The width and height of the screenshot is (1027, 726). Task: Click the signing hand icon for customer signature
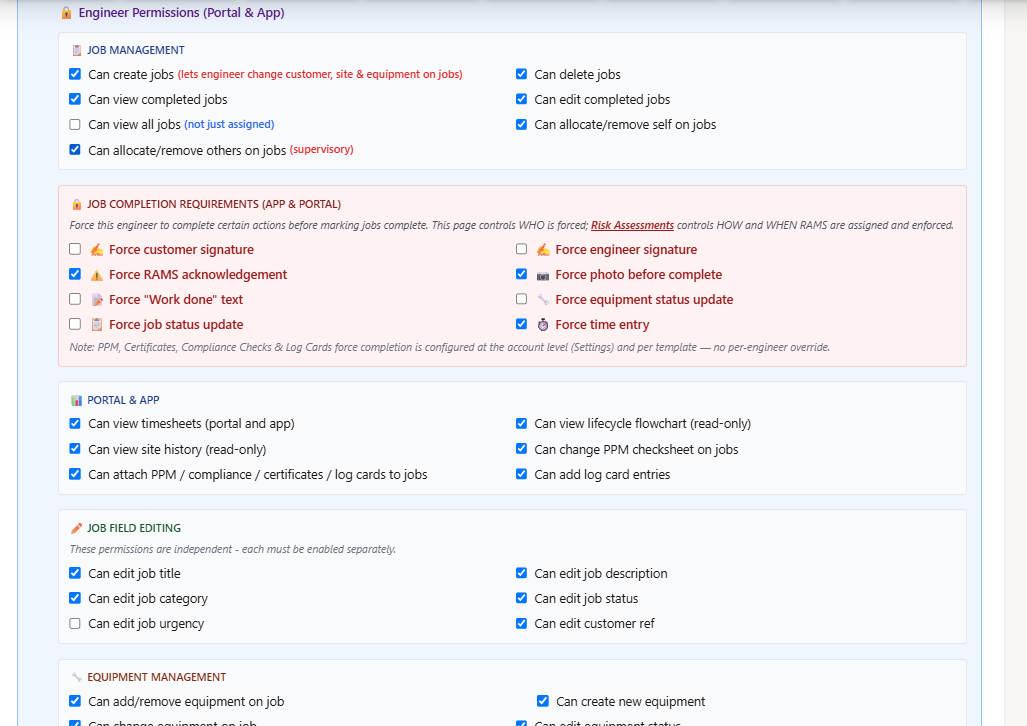(x=97, y=250)
